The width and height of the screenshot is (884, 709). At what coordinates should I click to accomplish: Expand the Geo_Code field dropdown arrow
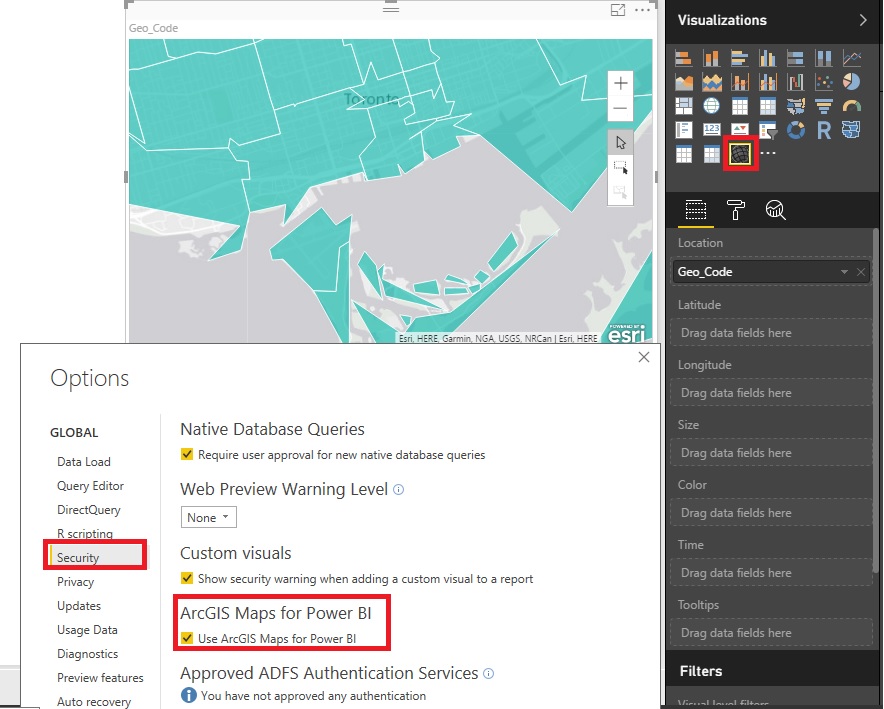click(844, 272)
